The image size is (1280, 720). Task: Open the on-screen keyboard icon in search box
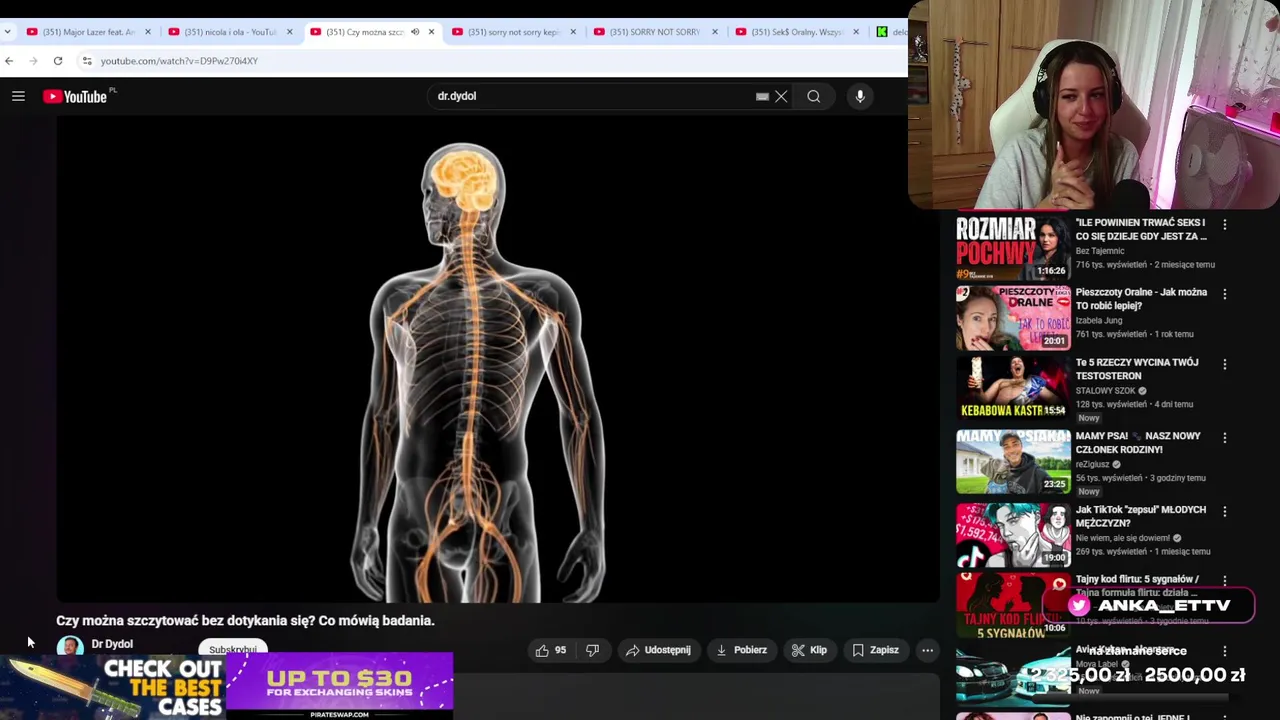[x=762, y=97]
